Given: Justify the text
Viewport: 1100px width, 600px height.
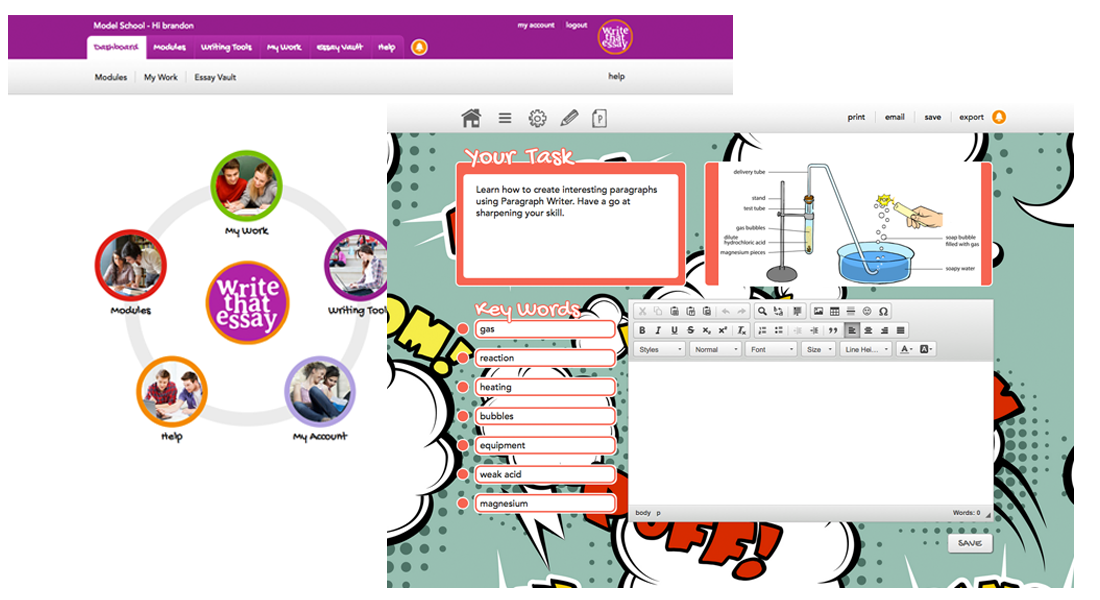Looking at the screenshot, I should pyautogui.click(x=900, y=331).
